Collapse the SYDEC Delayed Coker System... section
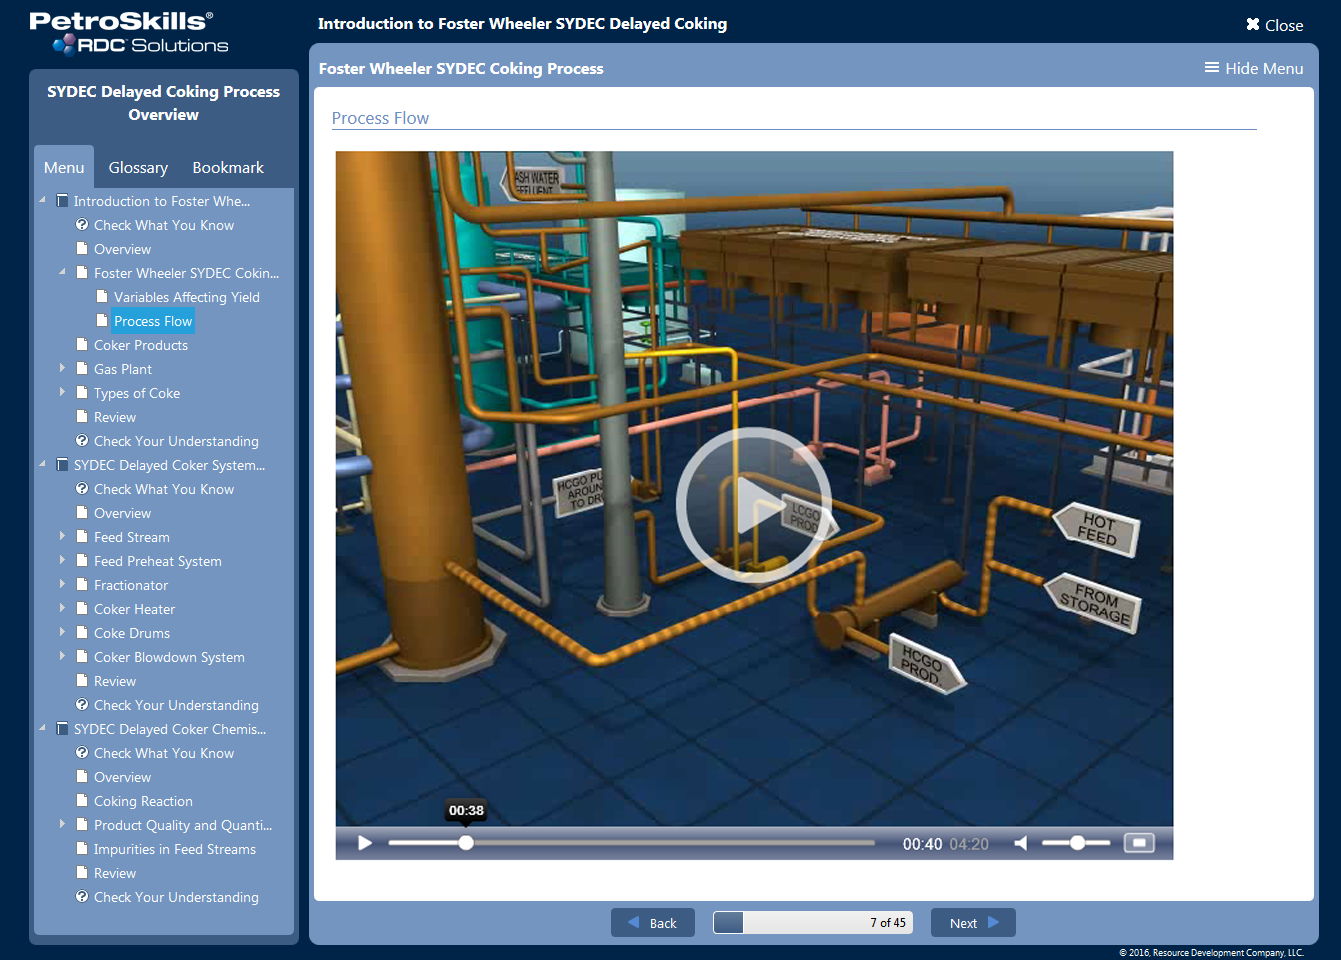Viewport: 1341px width, 960px height. [42, 464]
